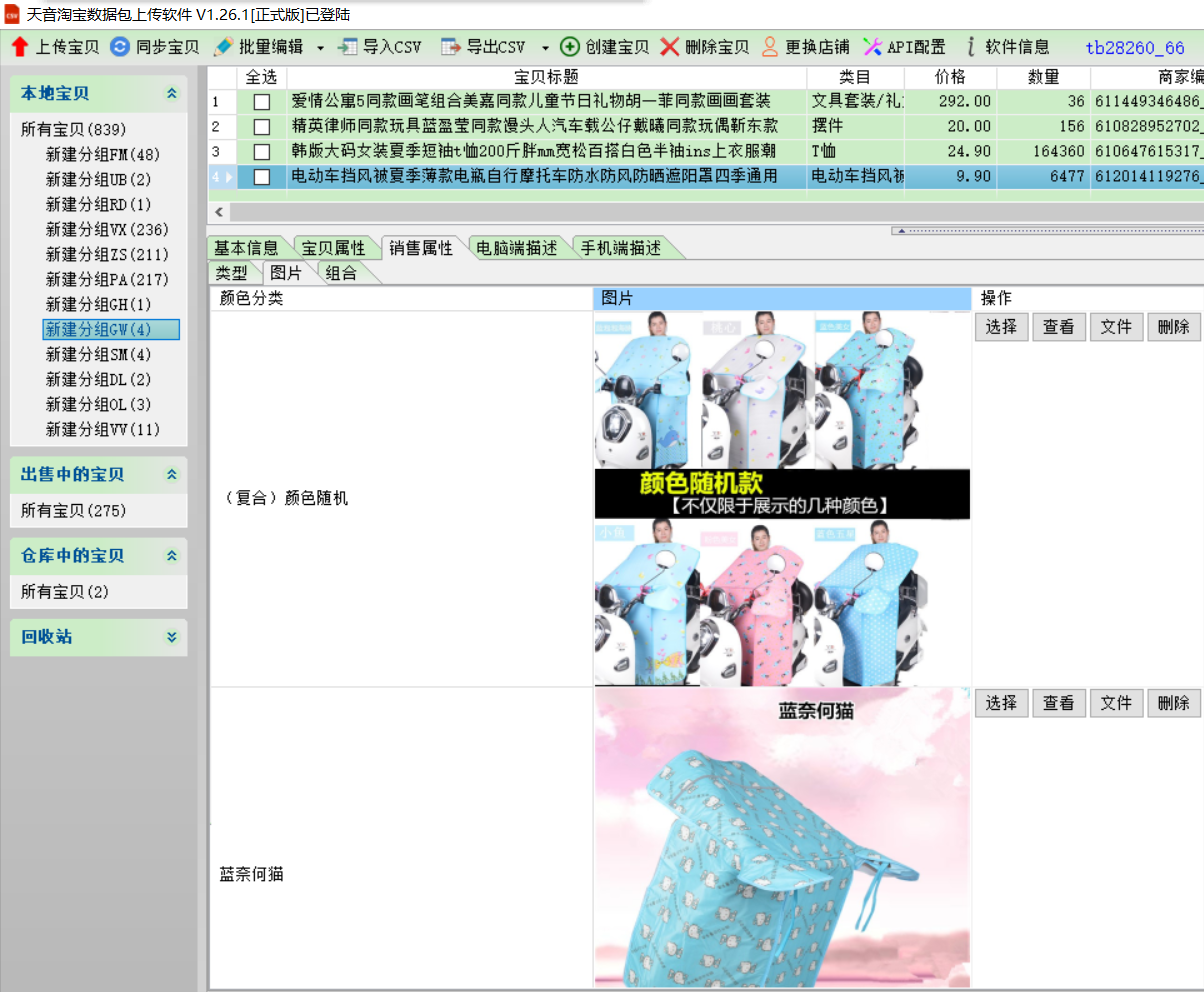Open the API配置 tools icon
The width and height of the screenshot is (1204, 992).
(x=872, y=47)
